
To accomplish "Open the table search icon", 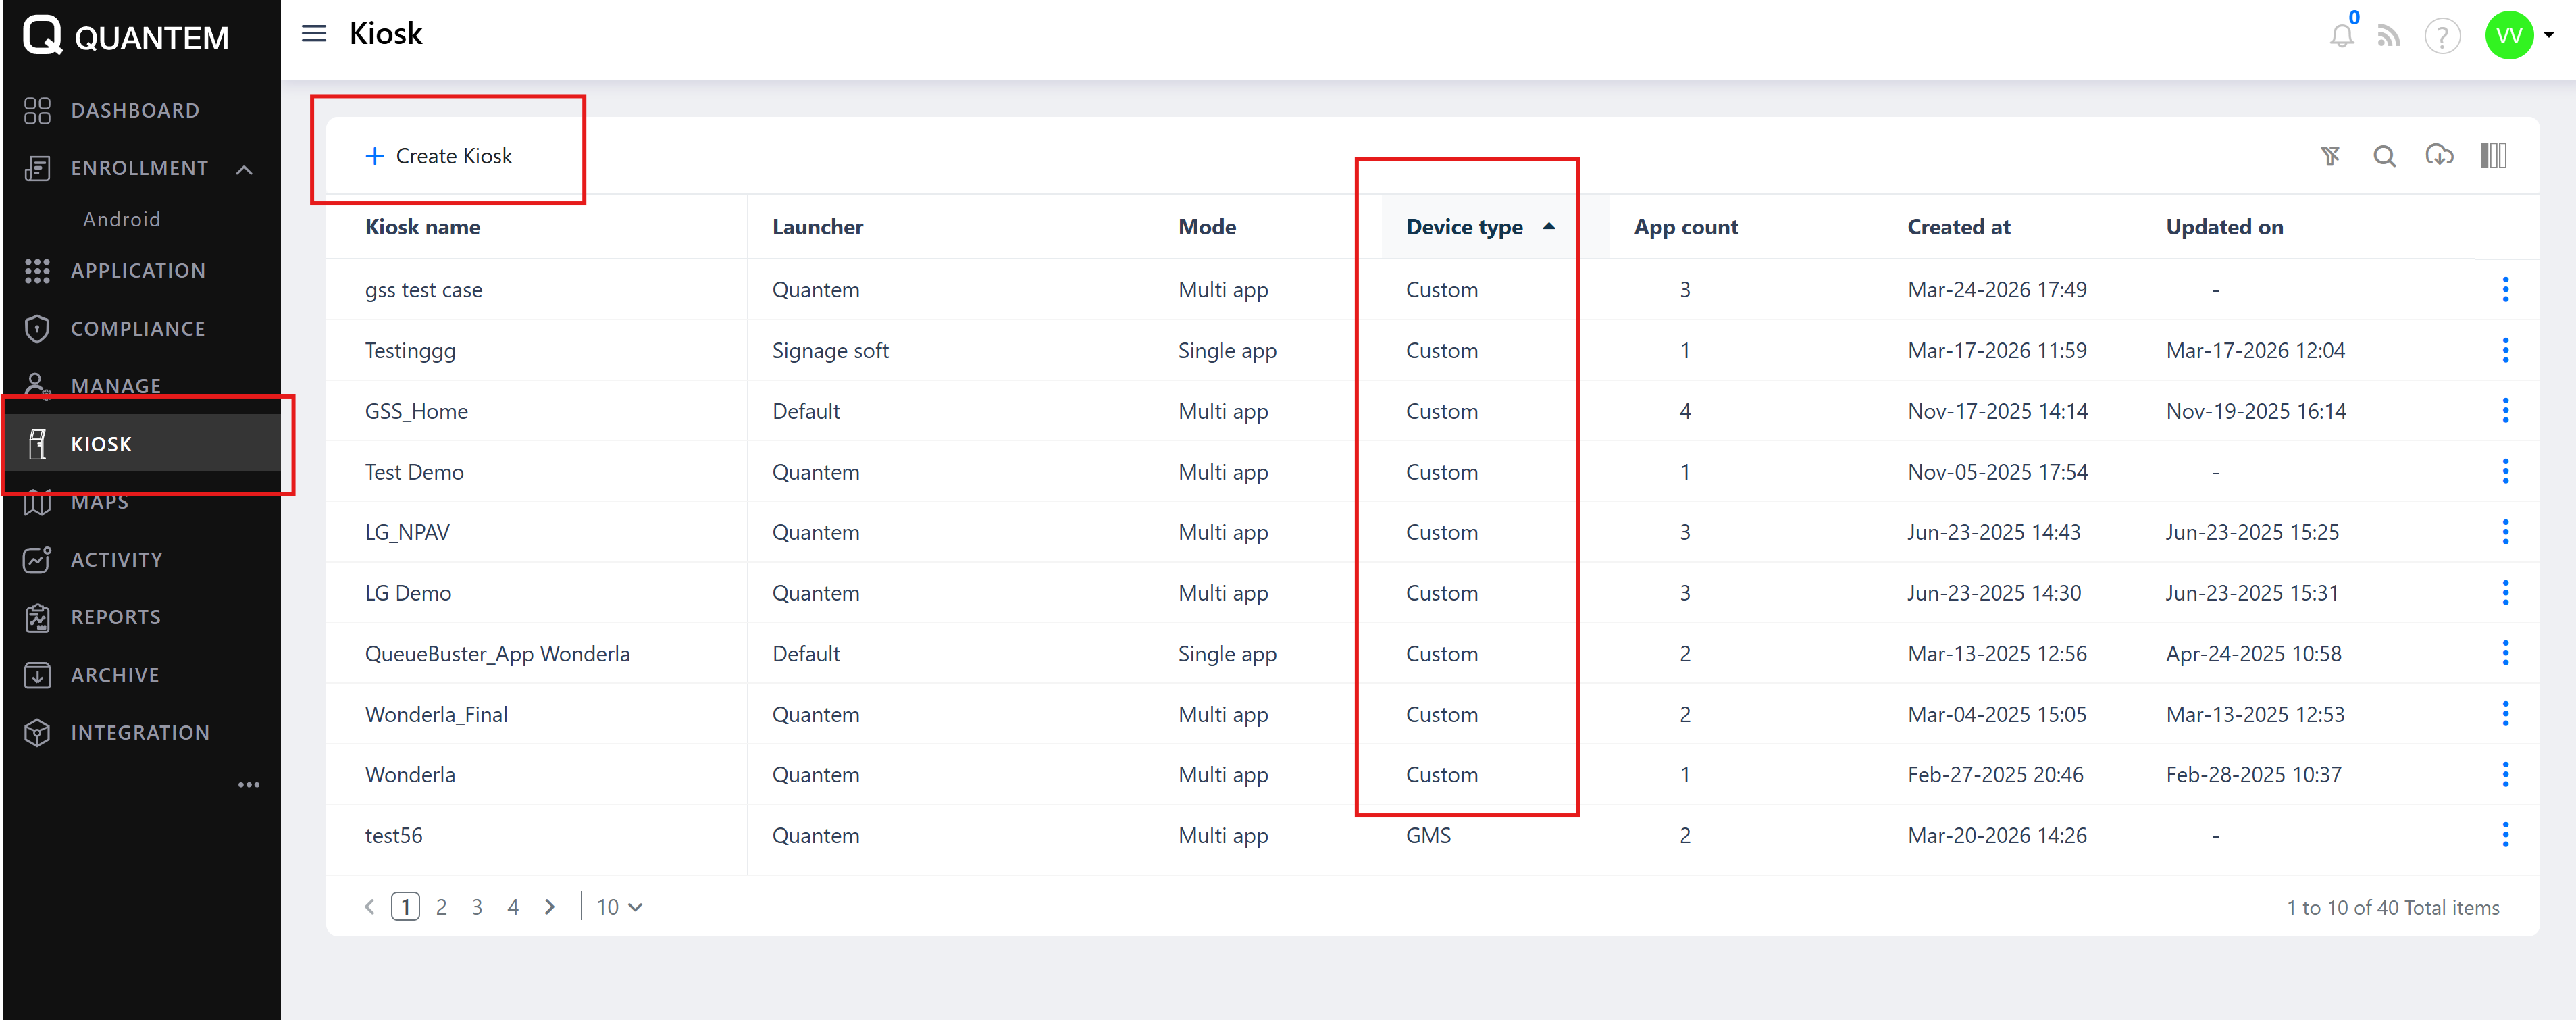I will [x=2384, y=156].
